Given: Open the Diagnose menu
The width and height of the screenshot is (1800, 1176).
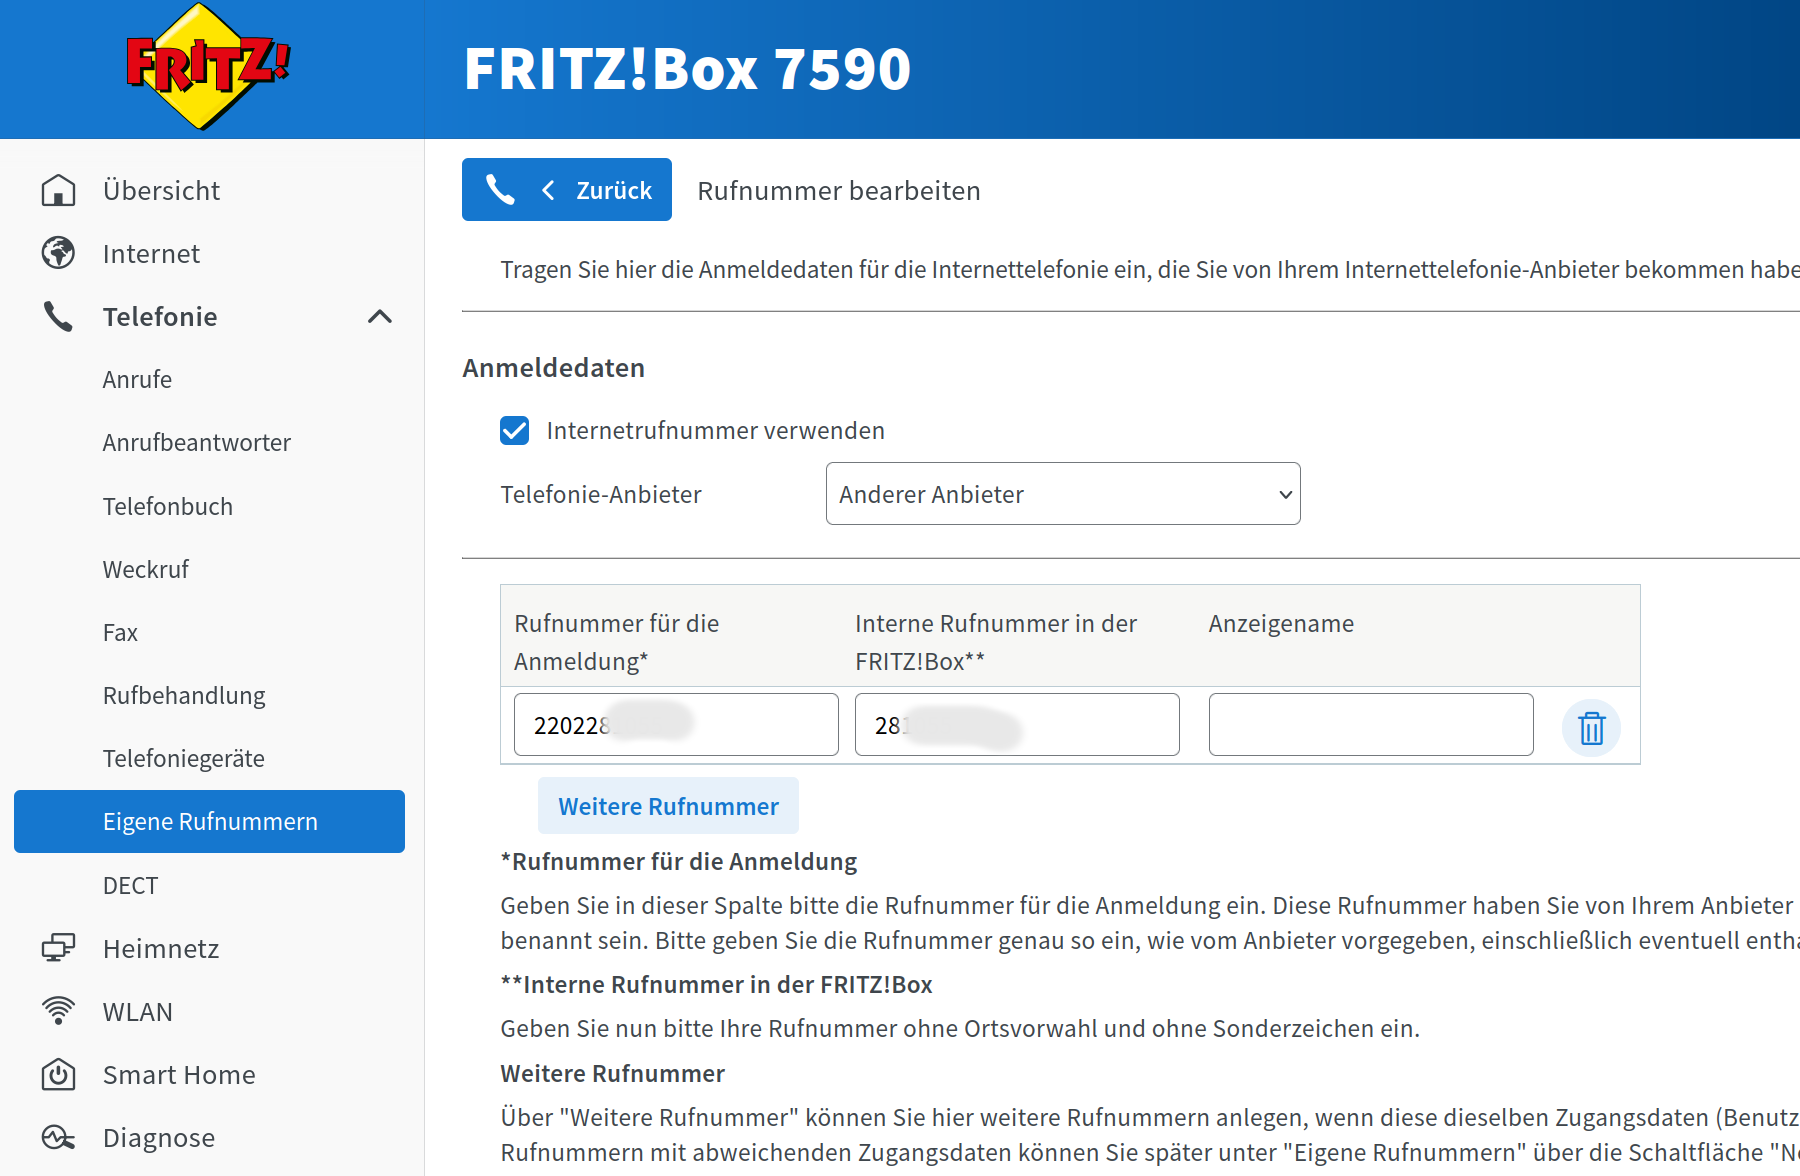Looking at the screenshot, I should pyautogui.click(x=158, y=1137).
